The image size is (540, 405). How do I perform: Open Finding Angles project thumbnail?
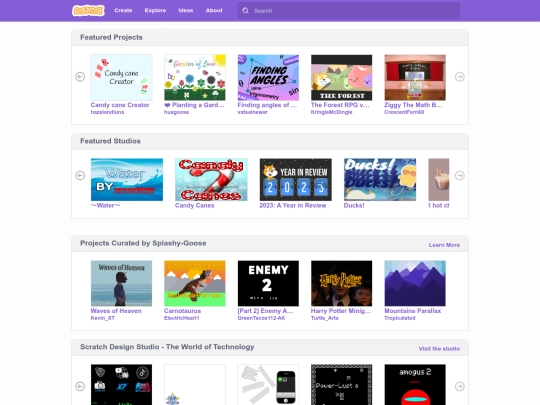268,77
